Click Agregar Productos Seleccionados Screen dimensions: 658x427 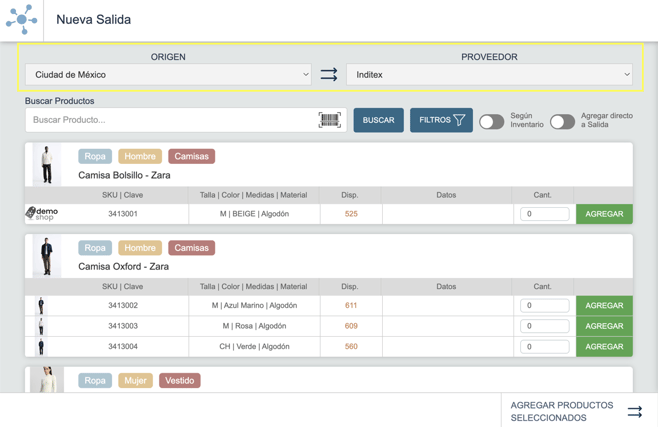(x=579, y=411)
